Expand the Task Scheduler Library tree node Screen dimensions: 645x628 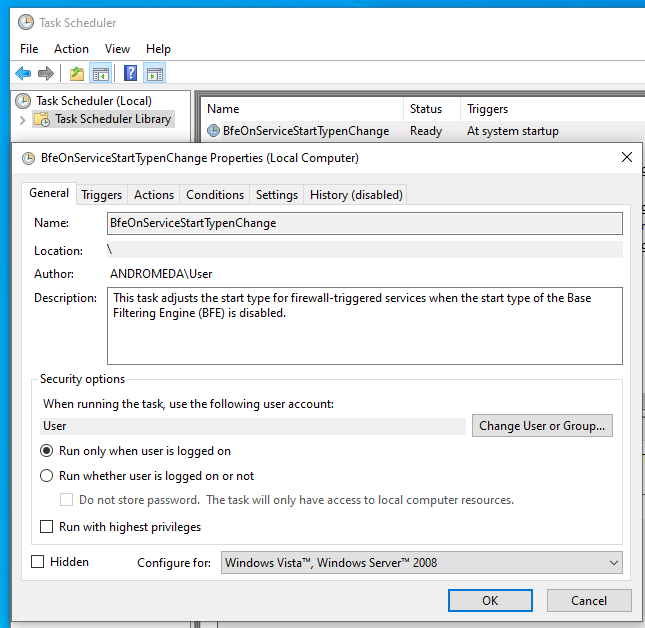click(23, 120)
